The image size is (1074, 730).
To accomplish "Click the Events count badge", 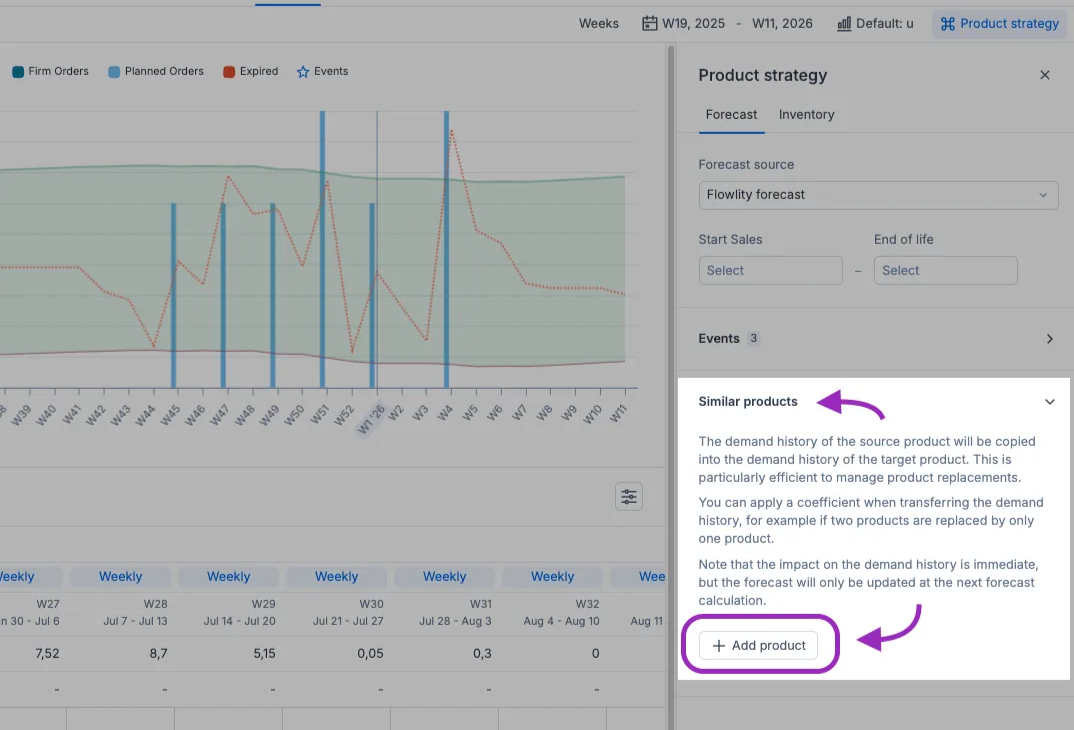I will [x=754, y=339].
